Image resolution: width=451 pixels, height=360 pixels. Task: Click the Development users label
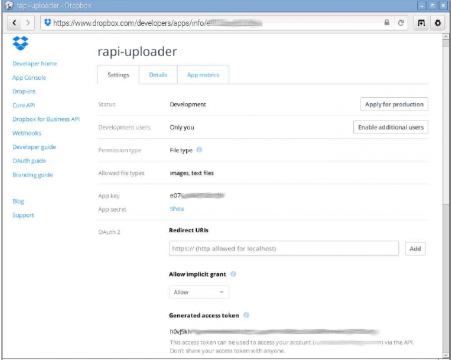[x=124, y=127]
